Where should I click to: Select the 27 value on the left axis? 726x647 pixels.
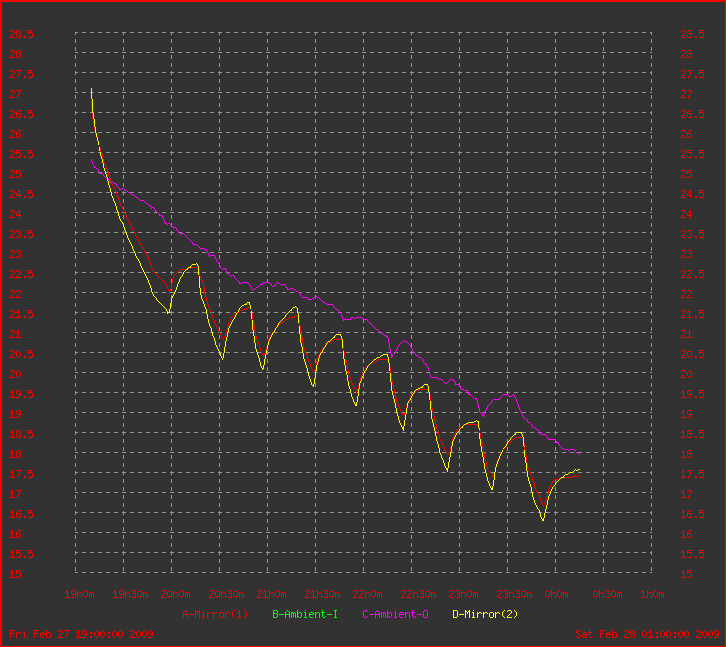click(15, 94)
